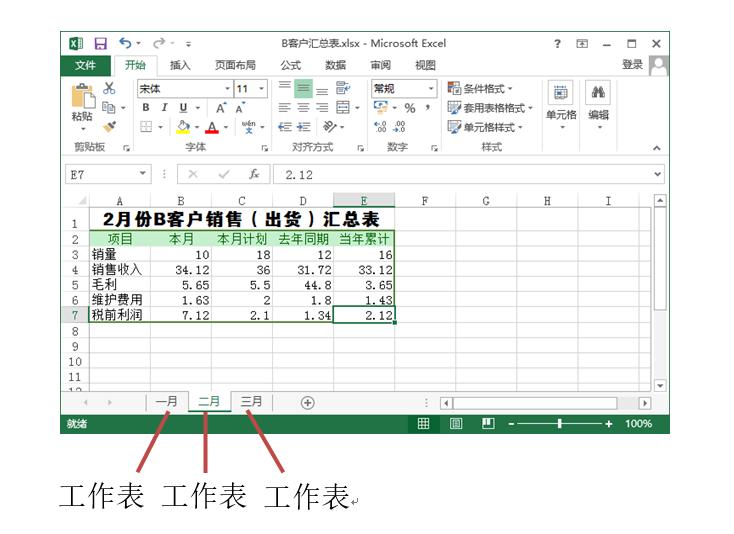This screenshot has height=534, width=734.
Task: Click the cell borders icon
Action: tap(146, 127)
